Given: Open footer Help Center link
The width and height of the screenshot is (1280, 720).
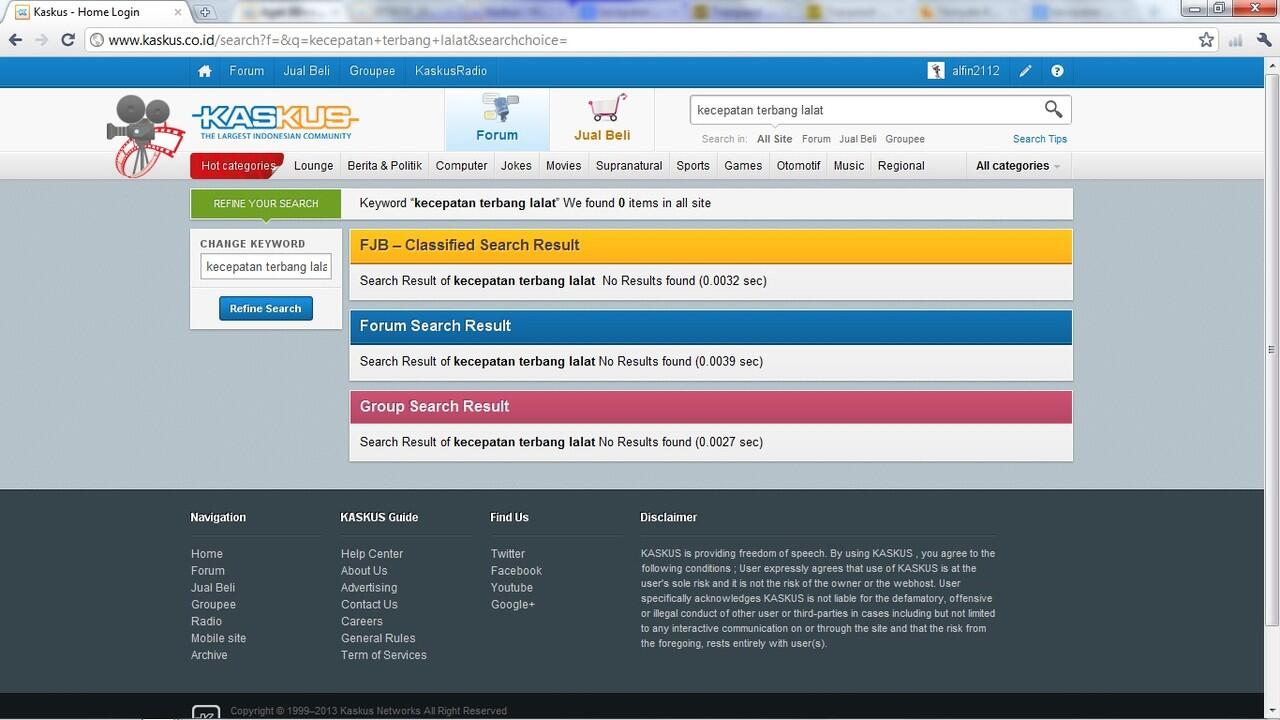Looking at the screenshot, I should click(x=372, y=554).
